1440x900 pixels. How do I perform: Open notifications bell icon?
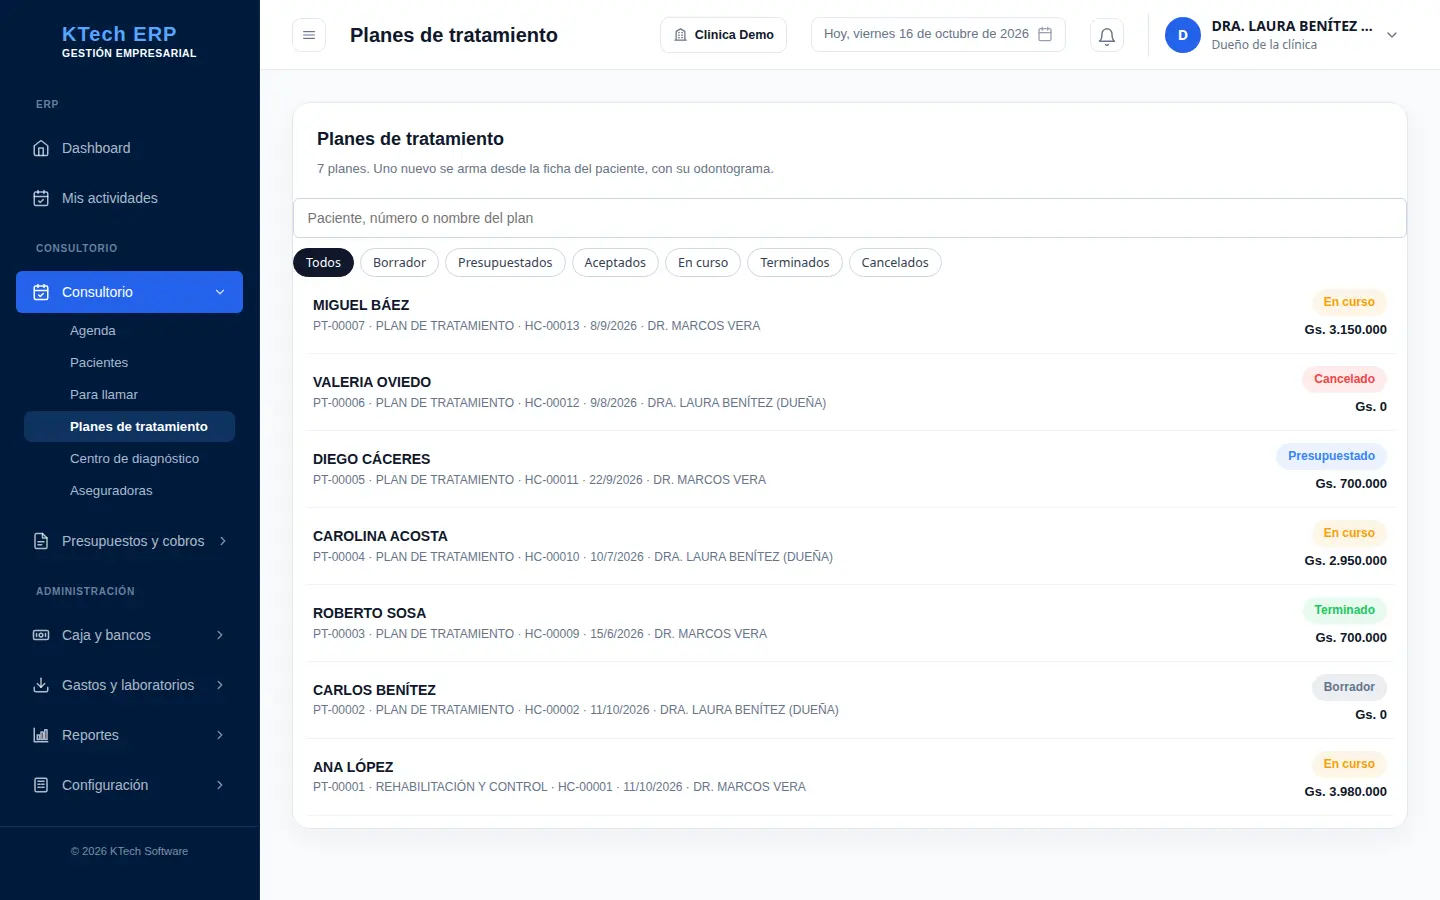[1107, 35]
